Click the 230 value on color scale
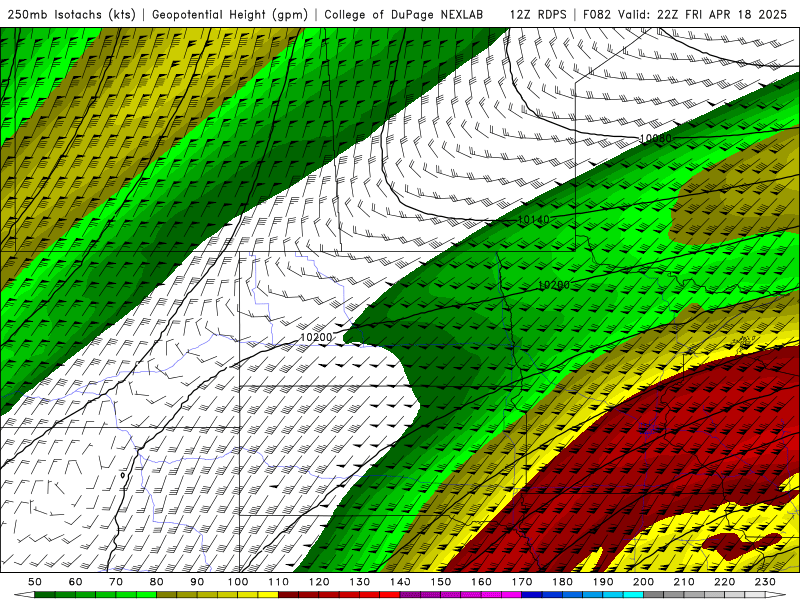Image resolution: width=800 pixels, height=600 pixels. pyautogui.click(x=766, y=582)
